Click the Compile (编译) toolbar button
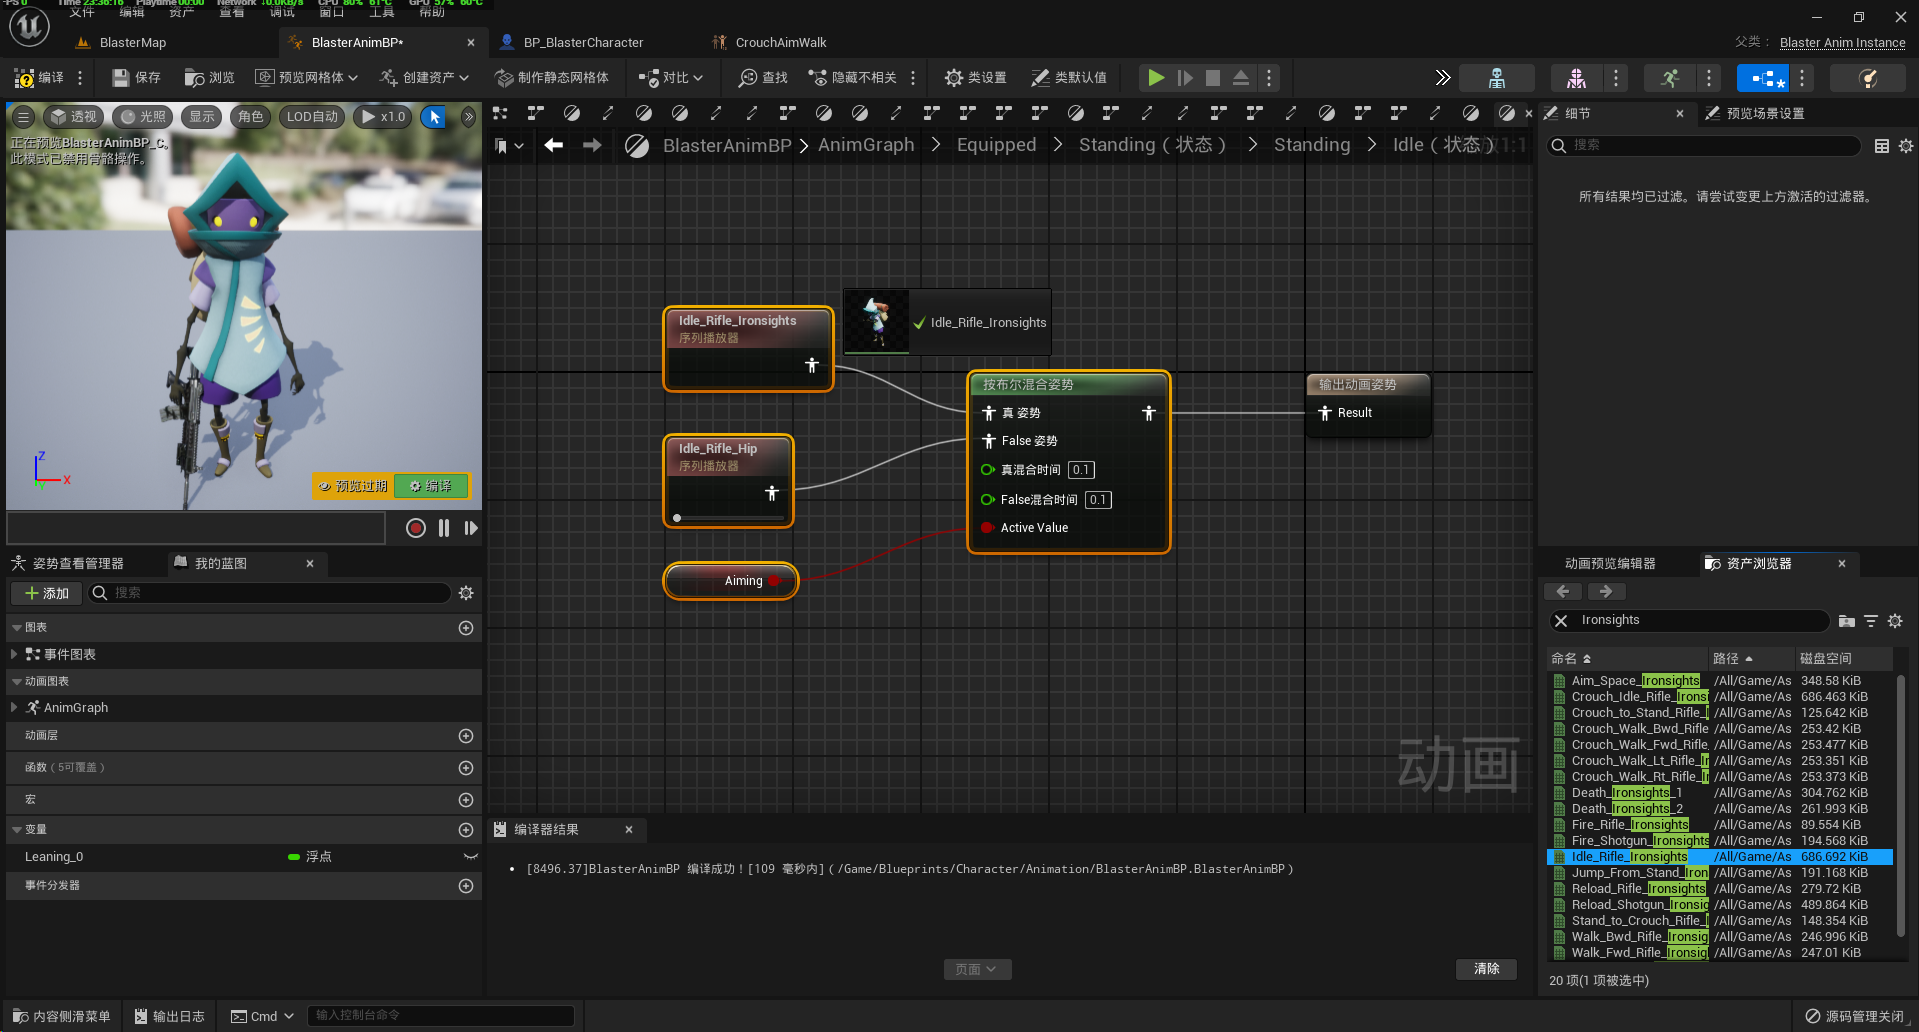The image size is (1919, 1032). click(39, 77)
